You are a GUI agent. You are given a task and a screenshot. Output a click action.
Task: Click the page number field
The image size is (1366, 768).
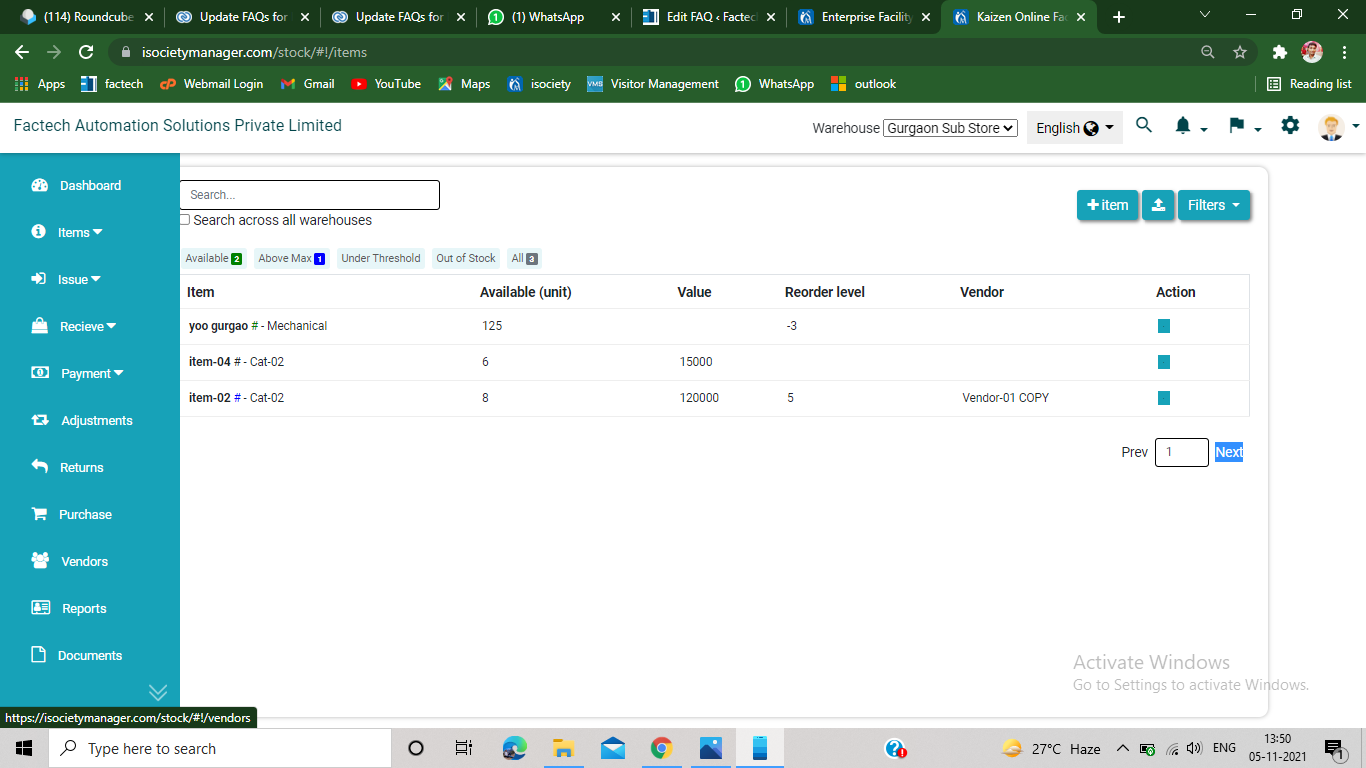click(1182, 452)
